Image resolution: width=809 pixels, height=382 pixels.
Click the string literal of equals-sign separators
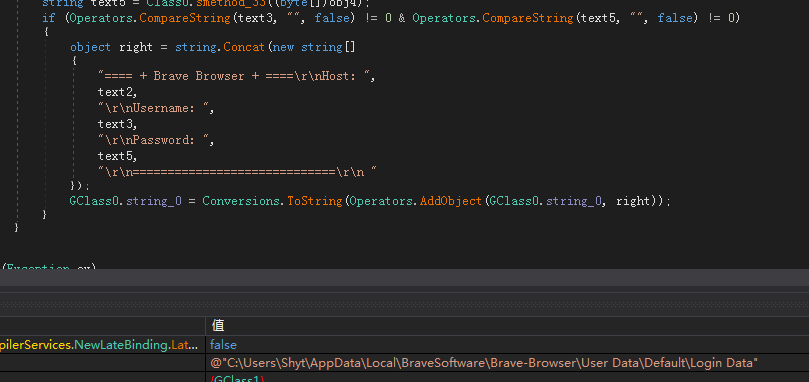tap(237, 172)
